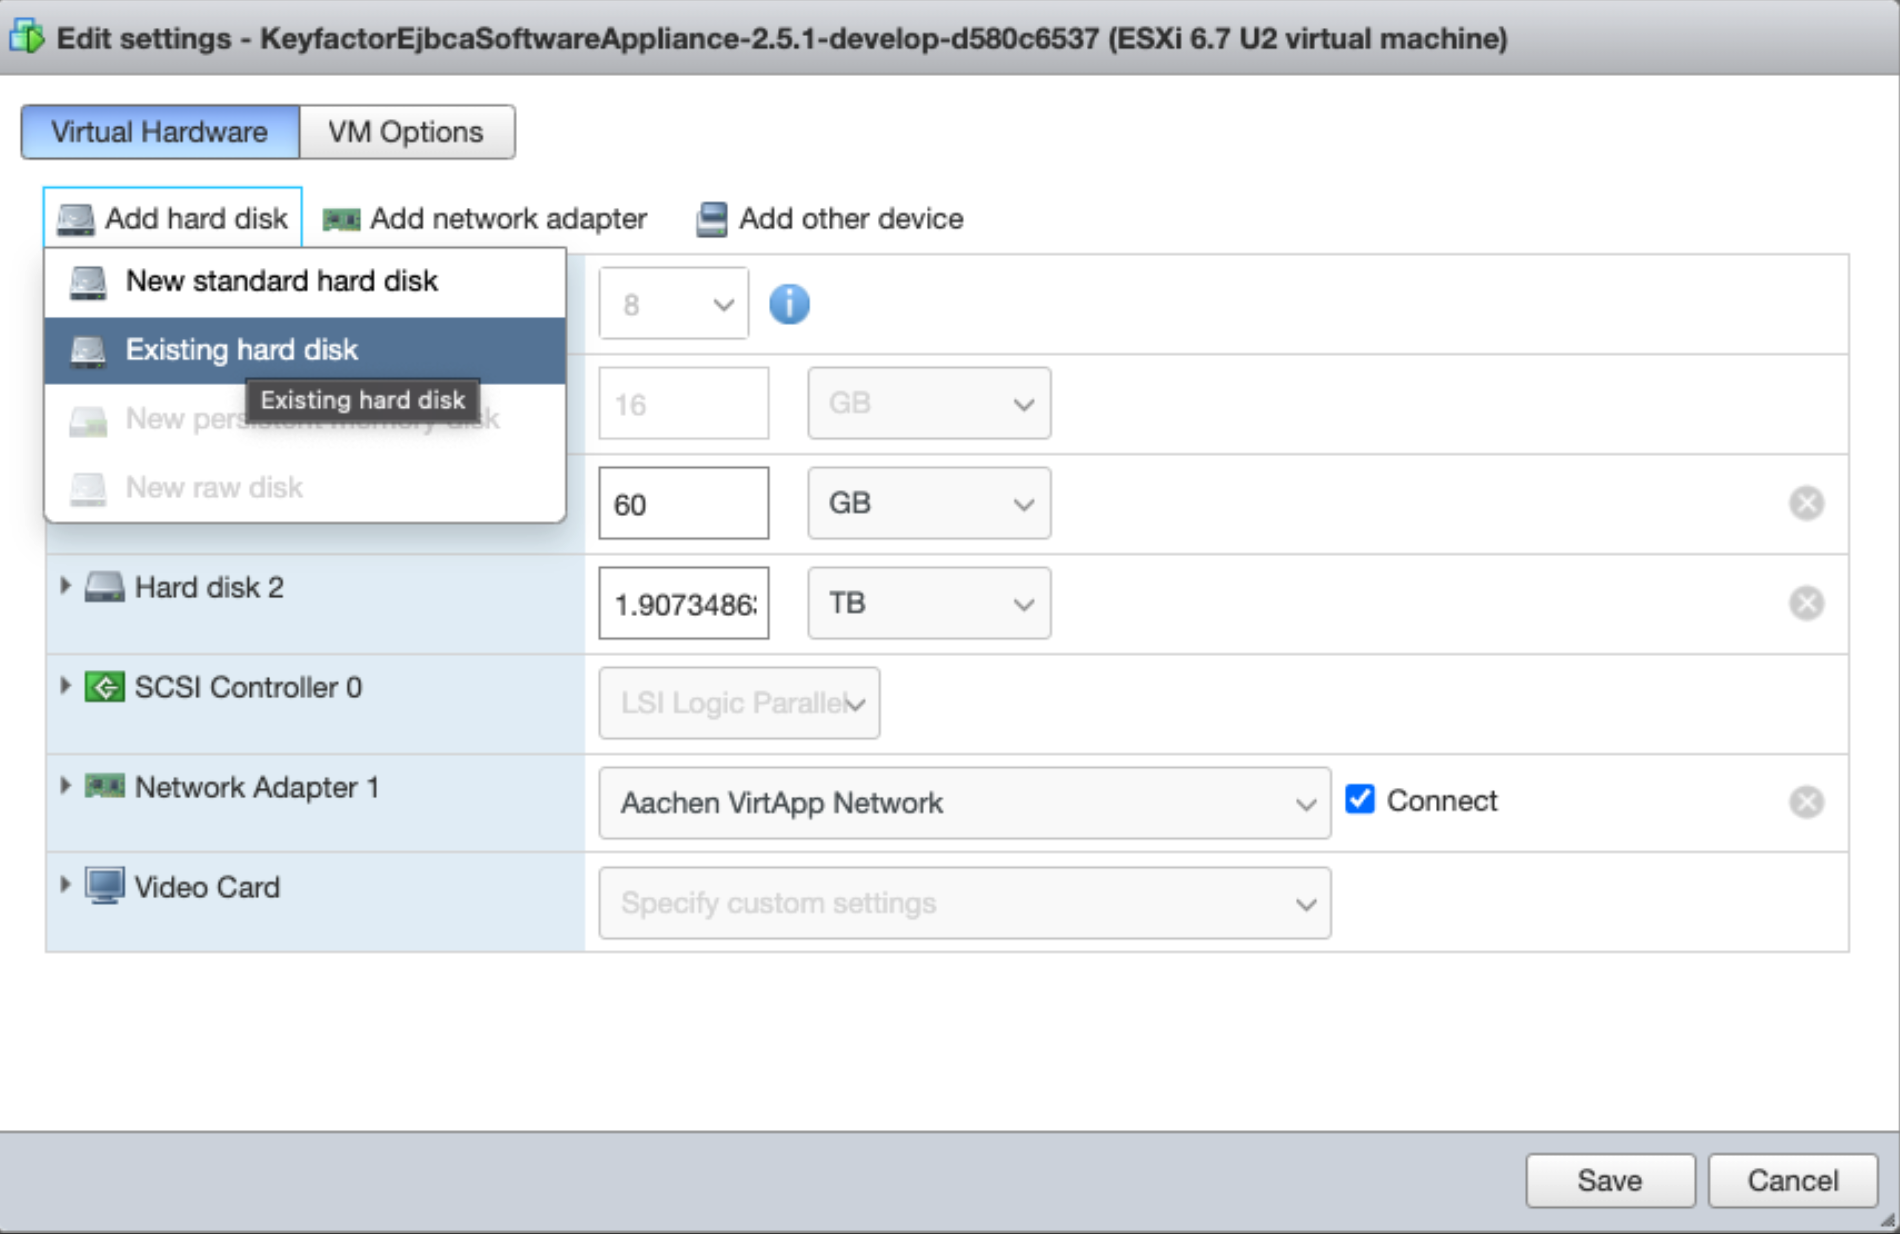The image size is (1900, 1234).
Task: Switch to the VM Options tab
Action: (x=406, y=132)
